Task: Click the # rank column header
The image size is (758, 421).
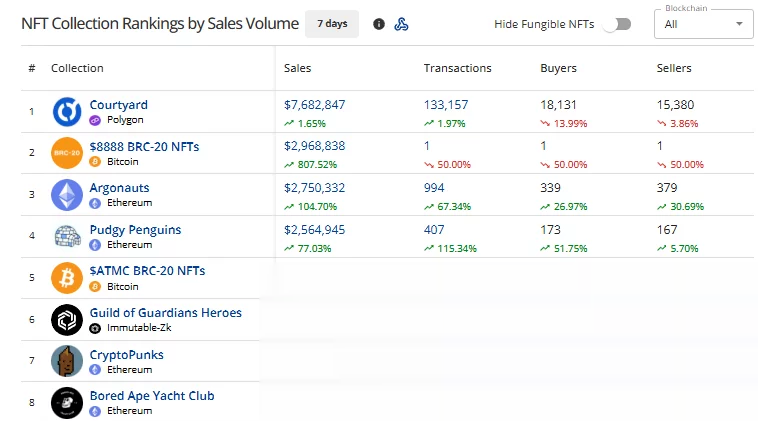Action: click(32, 68)
